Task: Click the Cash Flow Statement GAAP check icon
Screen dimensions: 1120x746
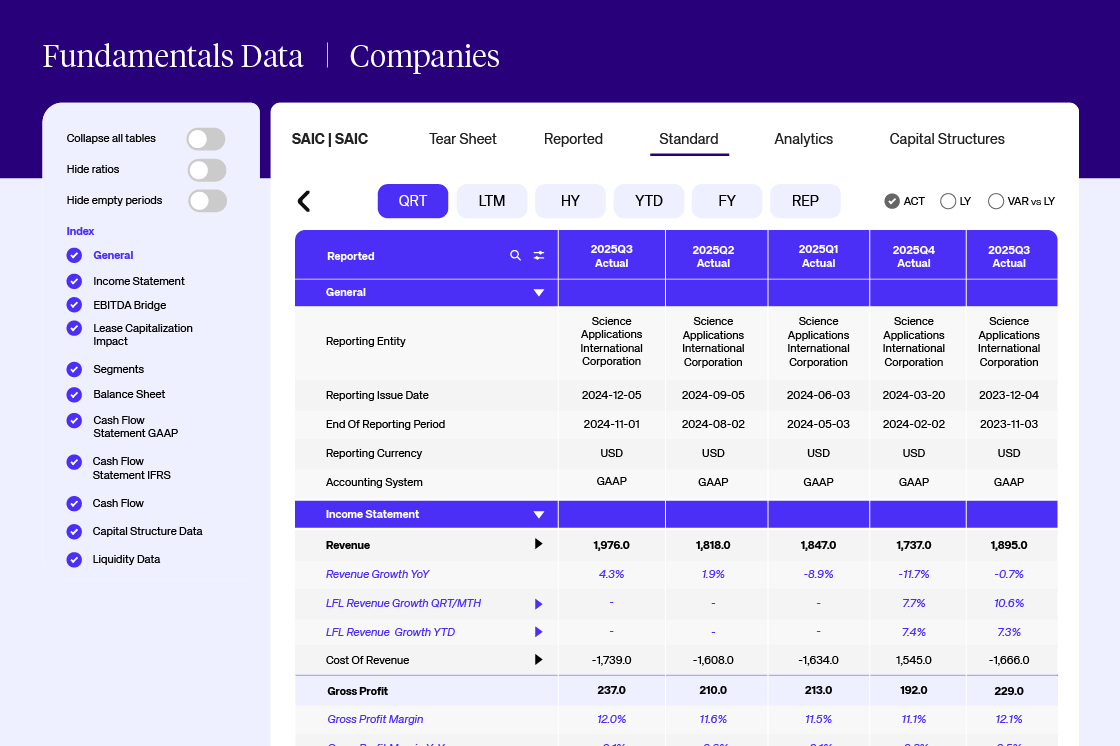Action: (x=74, y=420)
